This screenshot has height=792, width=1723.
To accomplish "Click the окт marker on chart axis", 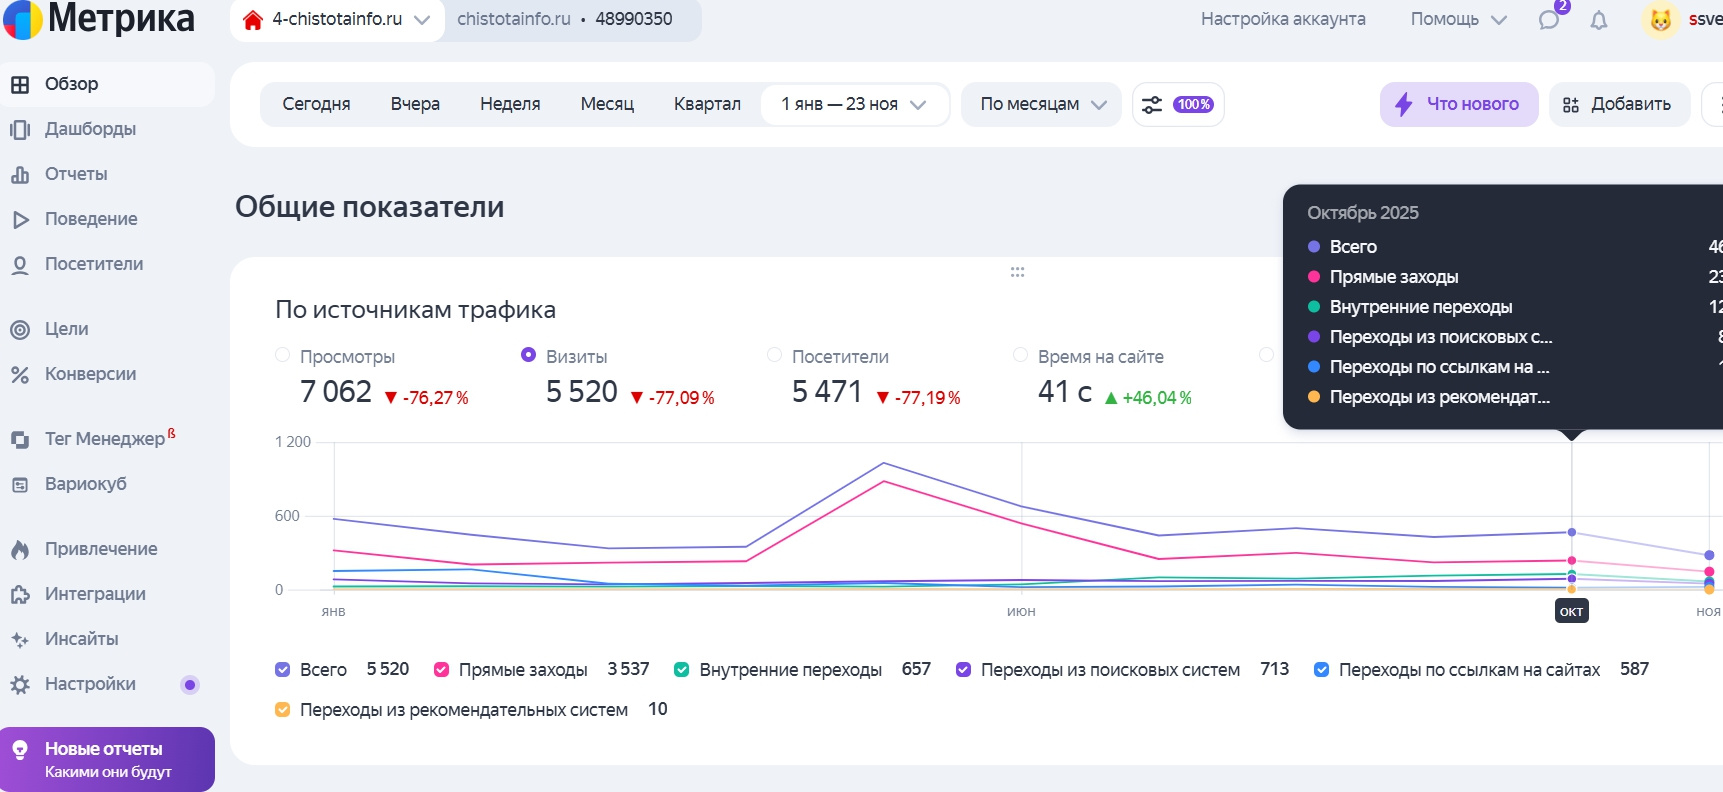I will (x=1571, y=611).
